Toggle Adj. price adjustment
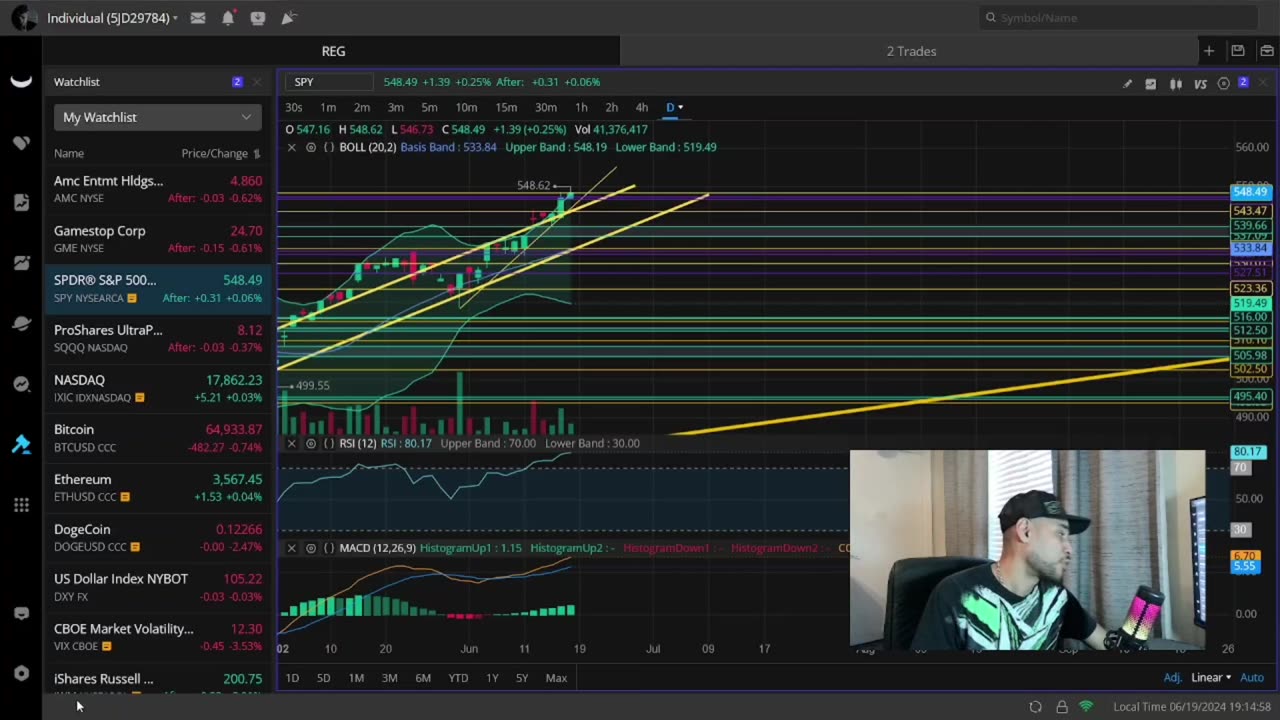Image resolution: width=1280 pixels, height=720 pixels. pyautogui.click(x=1172, y=678)
